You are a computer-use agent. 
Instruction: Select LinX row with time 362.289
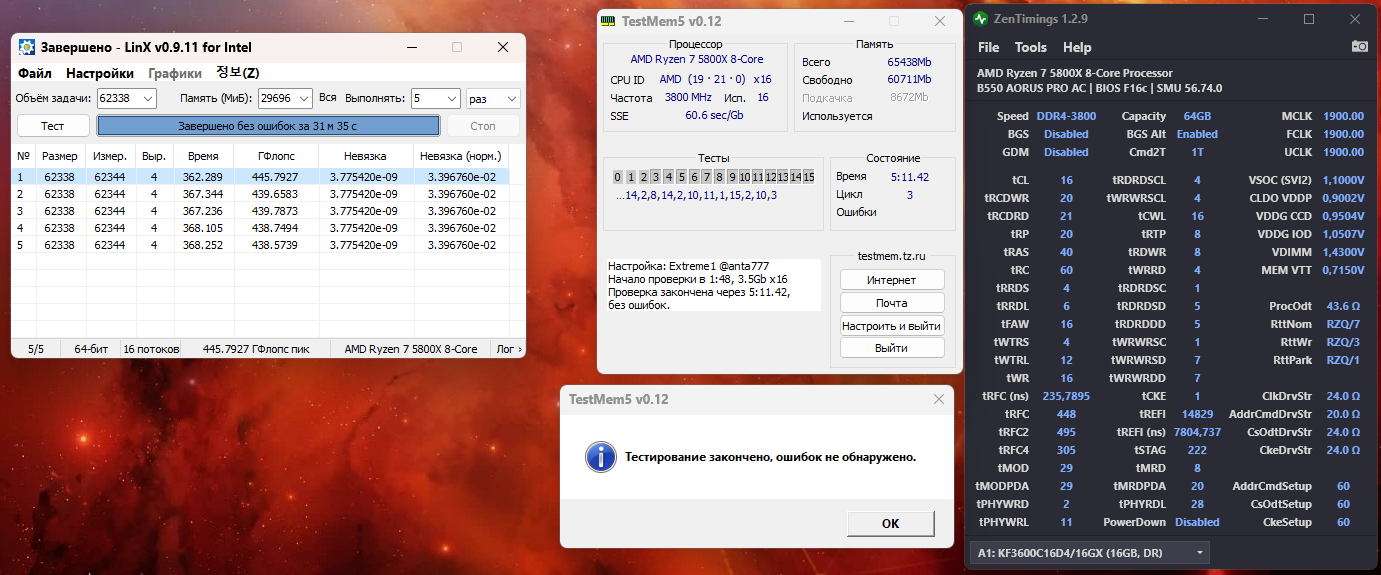(268, 176)
